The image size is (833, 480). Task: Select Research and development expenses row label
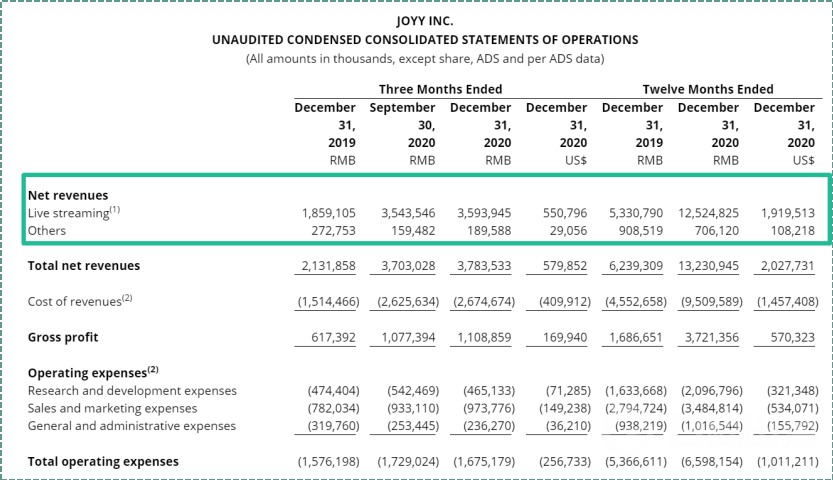coord(132,391)
